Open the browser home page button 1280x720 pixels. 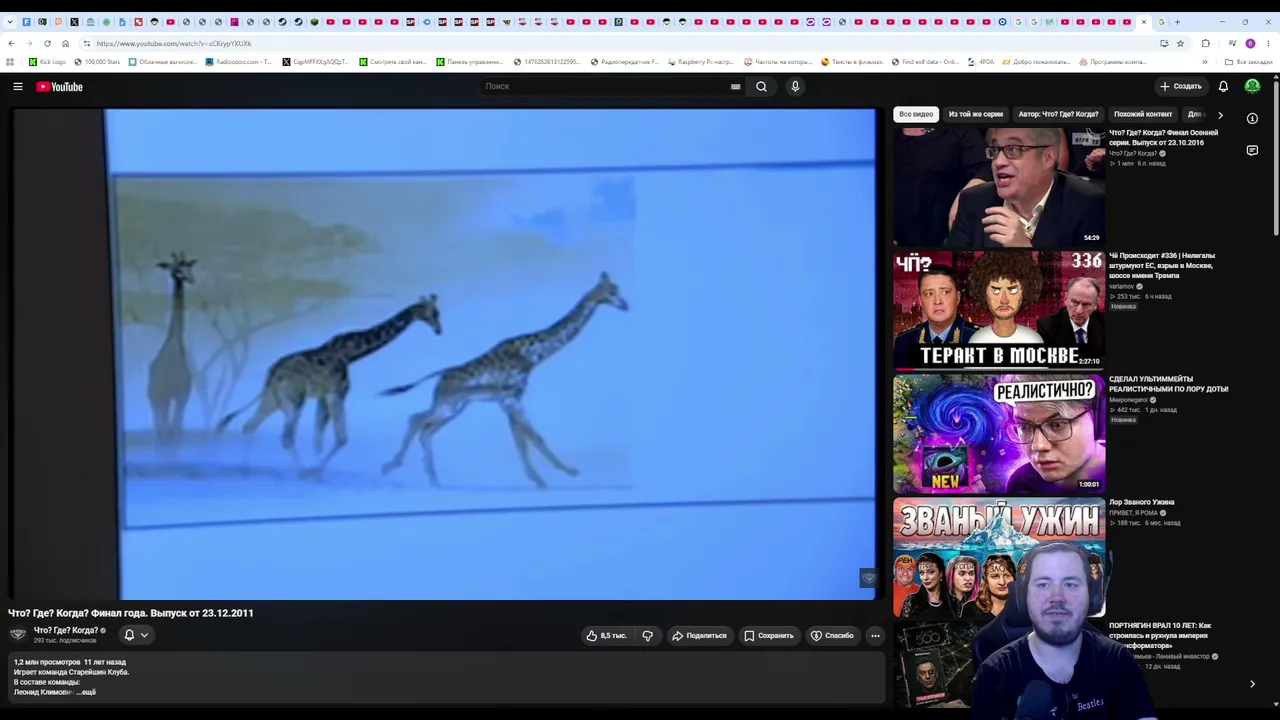point(65,43)
